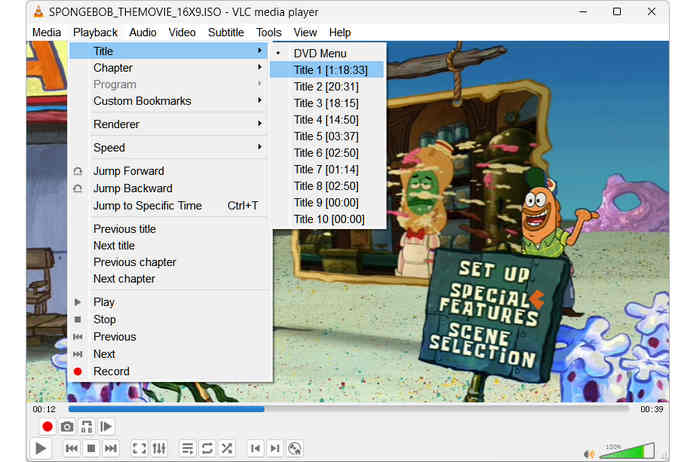Select Title 5 [03:37]

tap(328, 136)
